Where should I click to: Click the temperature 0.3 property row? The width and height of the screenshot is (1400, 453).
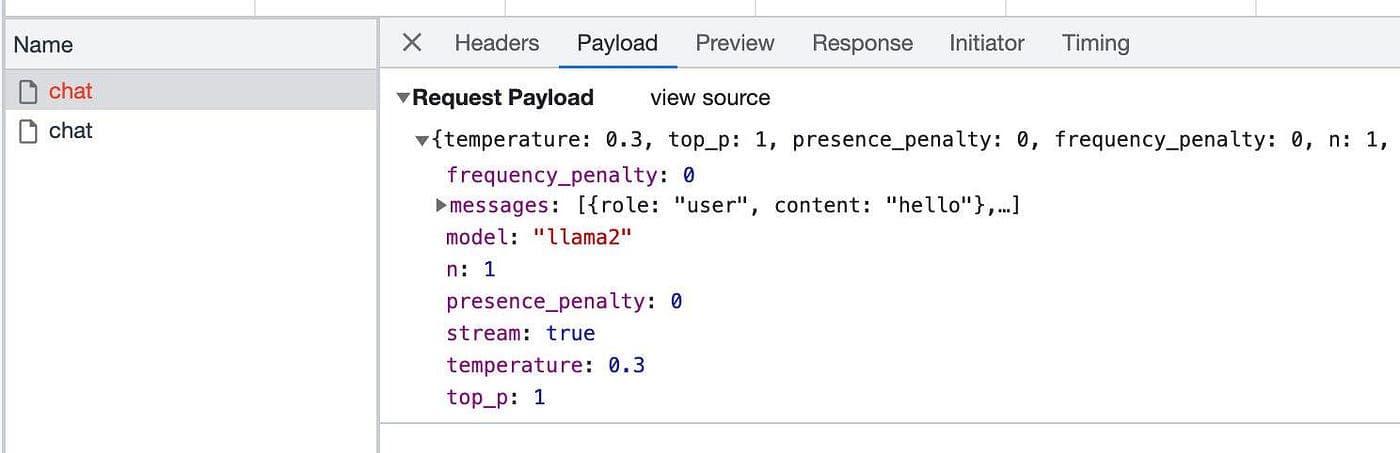[x=545, y=365]
